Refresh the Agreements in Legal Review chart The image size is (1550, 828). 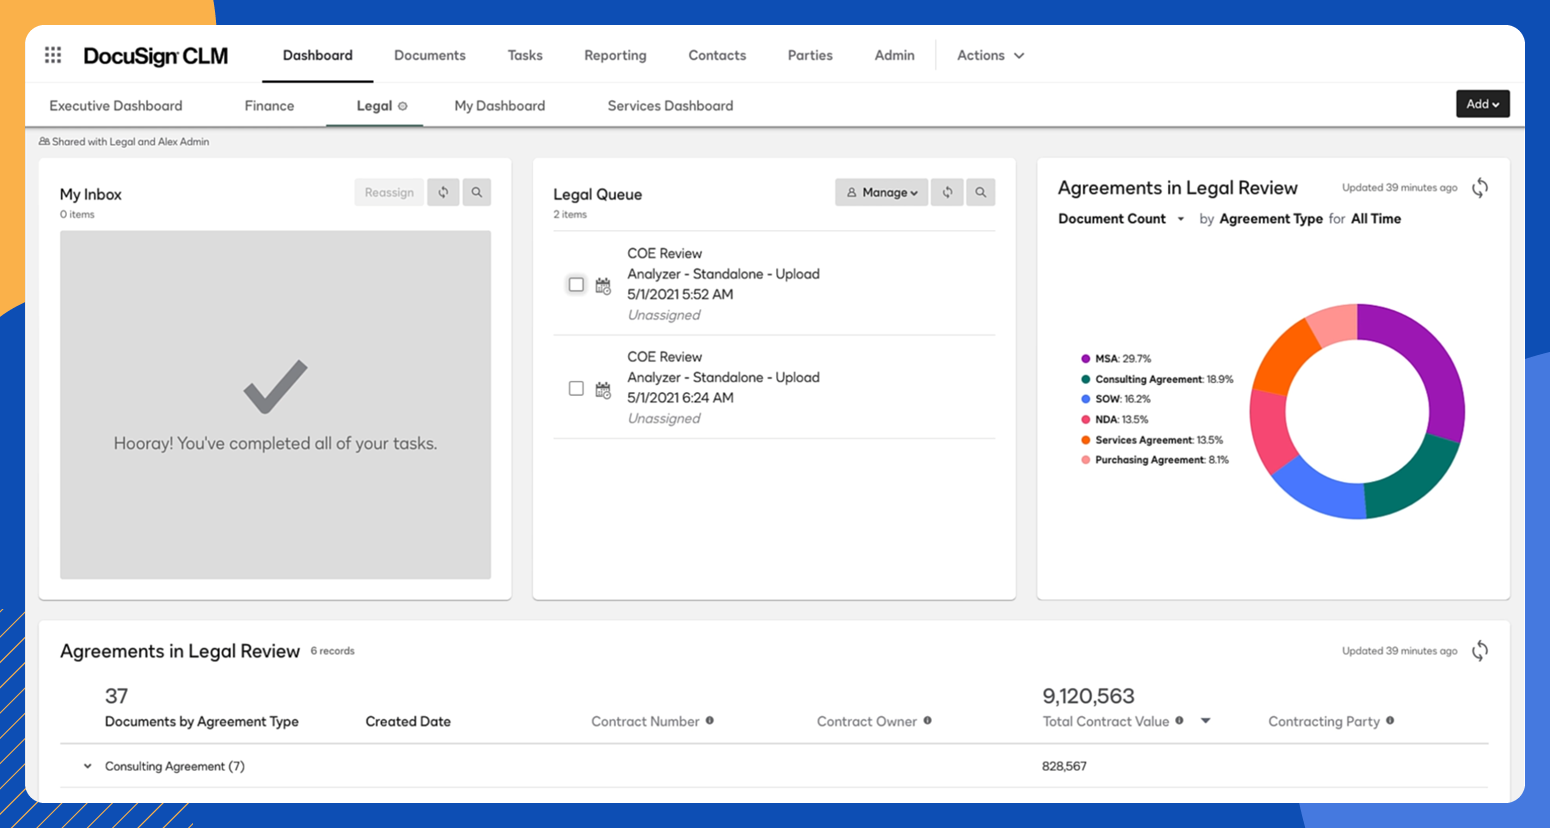click(x=1480, y=187)
